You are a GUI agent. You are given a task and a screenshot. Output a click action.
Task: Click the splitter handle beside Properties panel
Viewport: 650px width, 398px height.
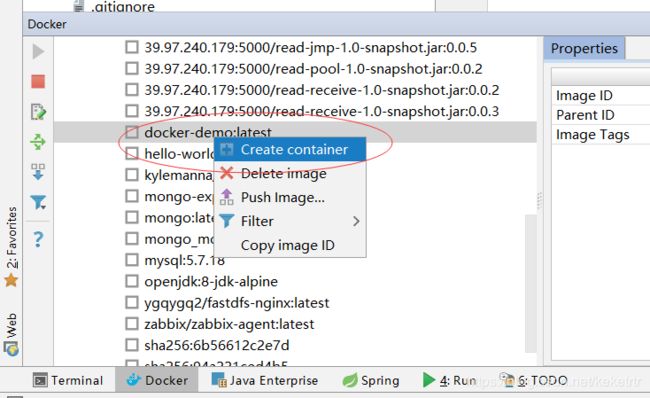[x=540, y=201]
